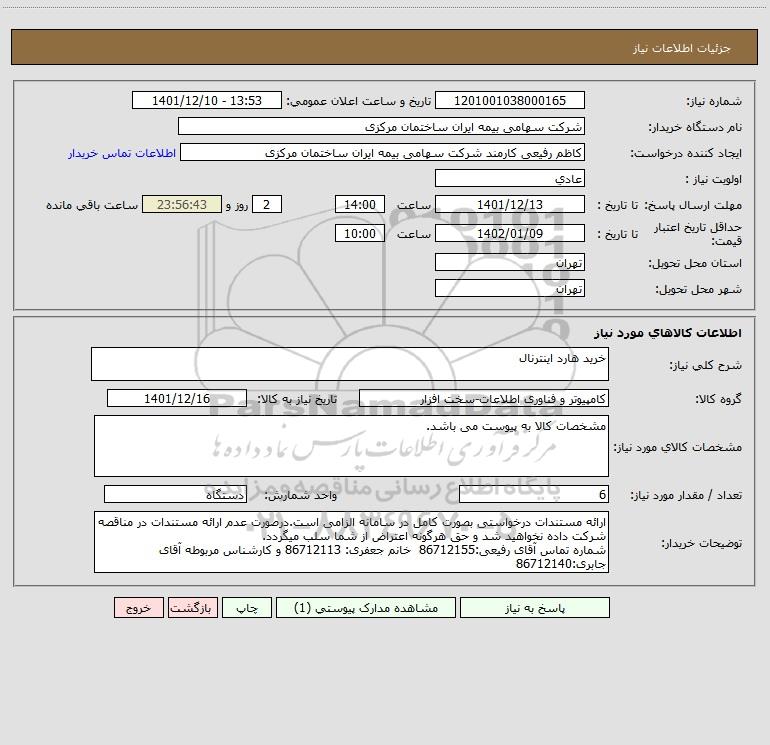Click quantity field showing 6
Image resolution: width=770 pixels, height=745 pixels.
[534, 495]
